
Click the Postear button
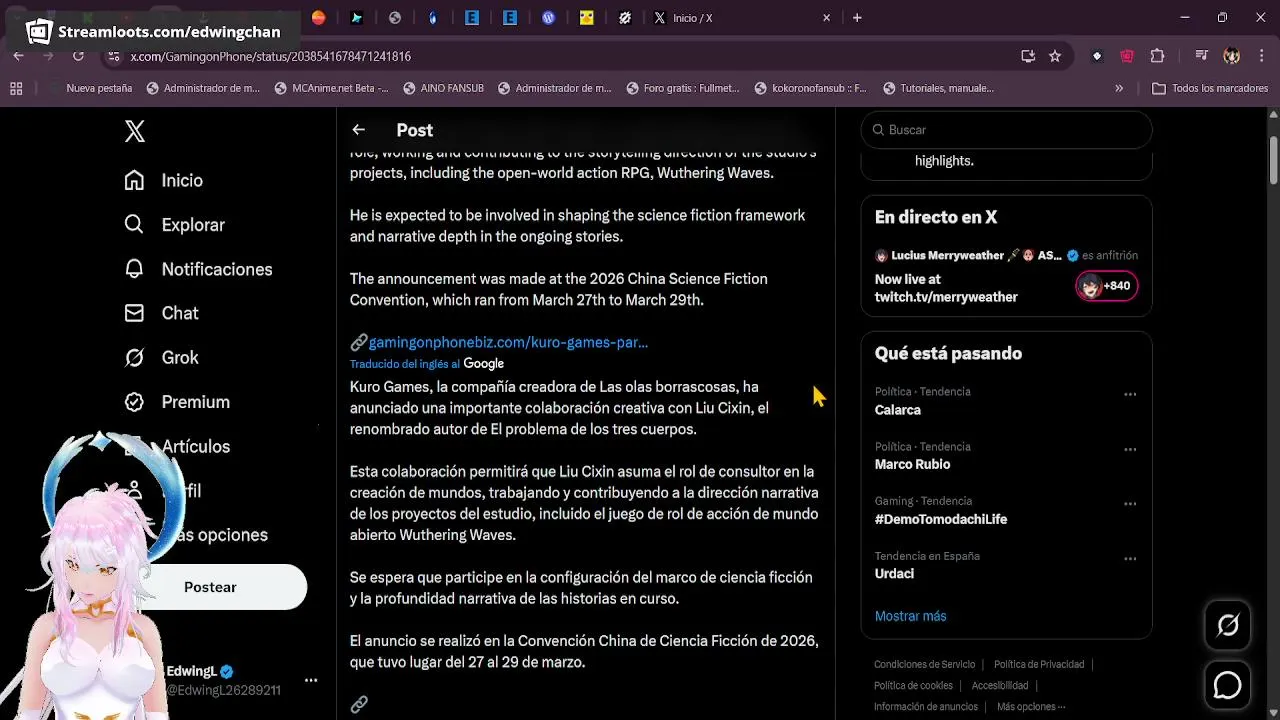click(x=210, y=587)
